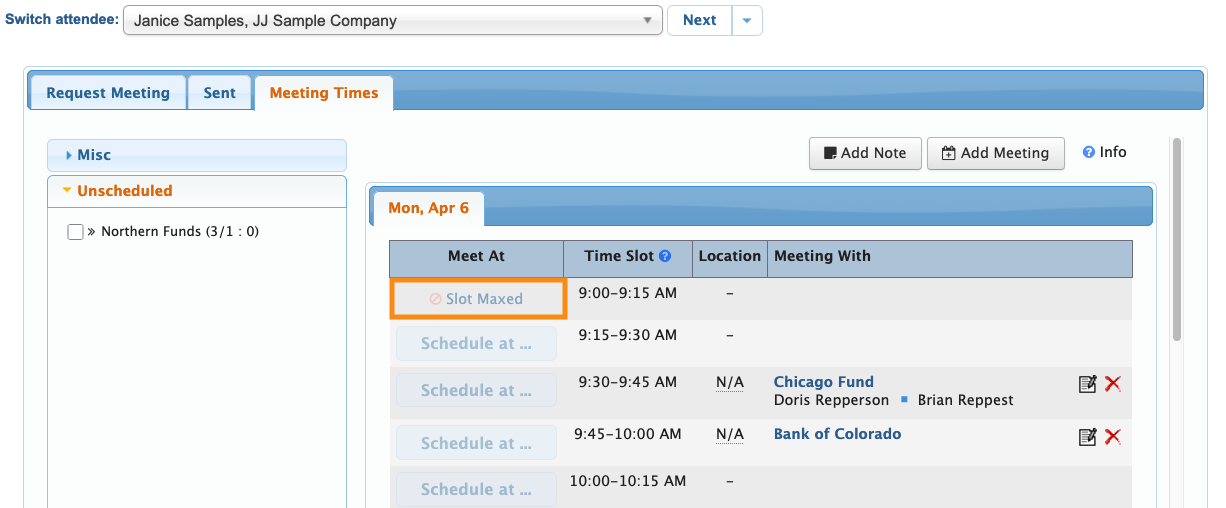Click the Add Note button

click(865, 153)
